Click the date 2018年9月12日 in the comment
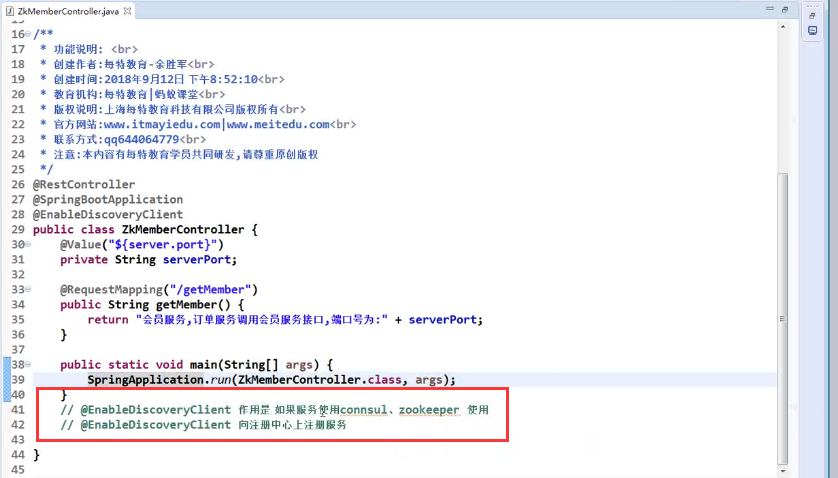 pyautogui.click(x=144, y=79)
